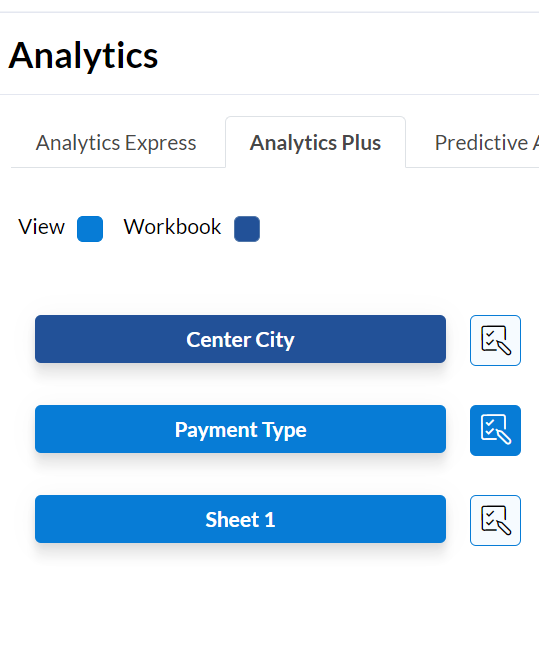Image resolution: width=539 pixels, height=647 pixels.
Task: Open the Center City workbook
Action: [240, 339]
